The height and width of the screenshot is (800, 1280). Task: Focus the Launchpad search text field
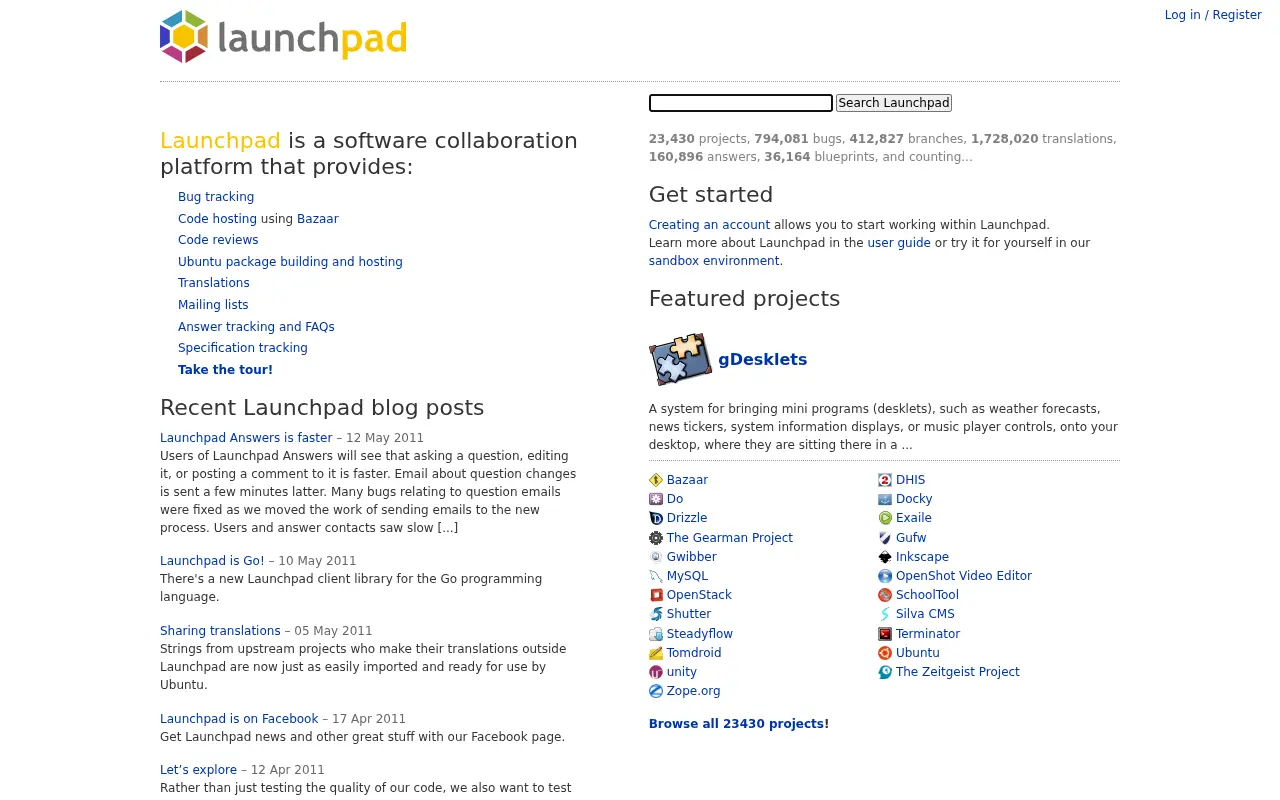(741, 103)
